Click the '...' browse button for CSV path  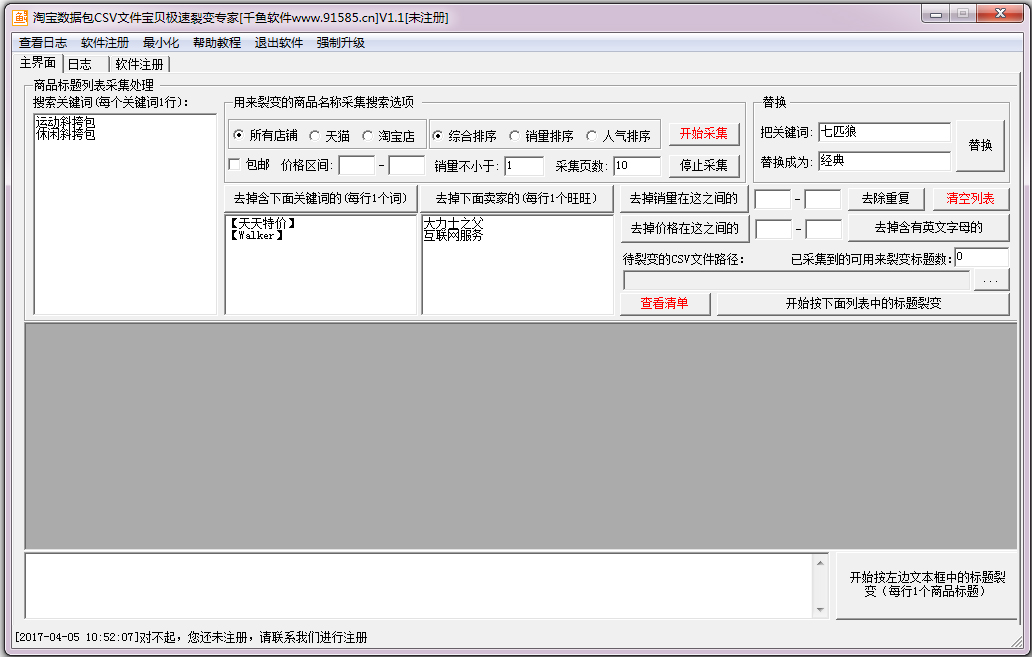point(990,281)
